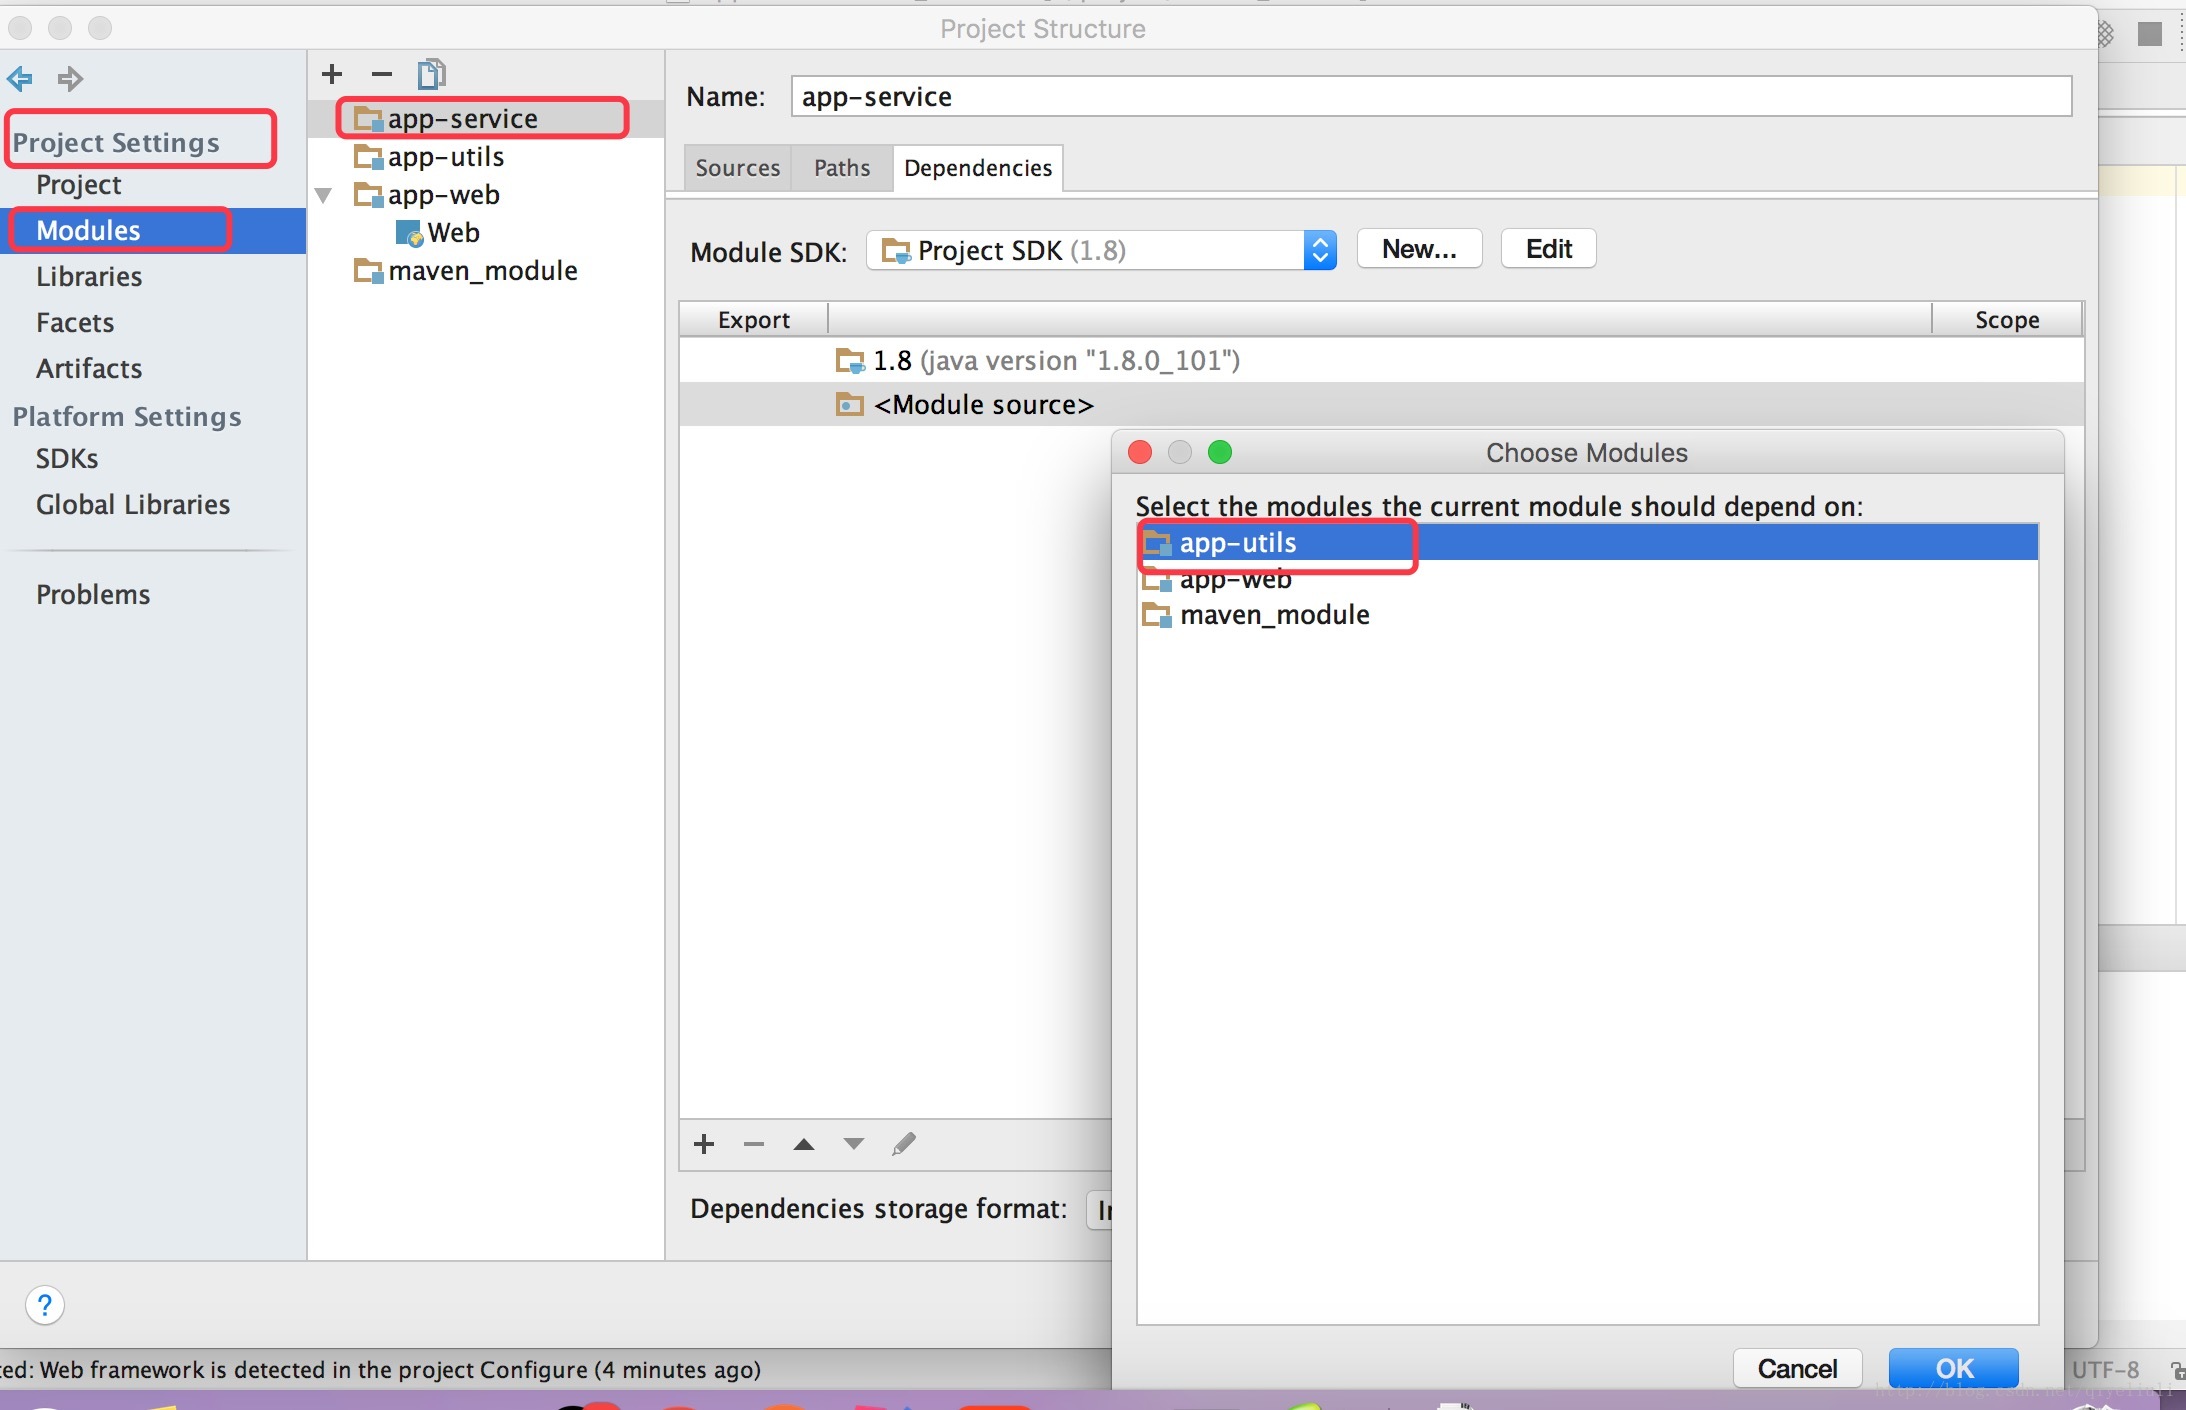Open SDKs platform settings

[x=67, y=459]
